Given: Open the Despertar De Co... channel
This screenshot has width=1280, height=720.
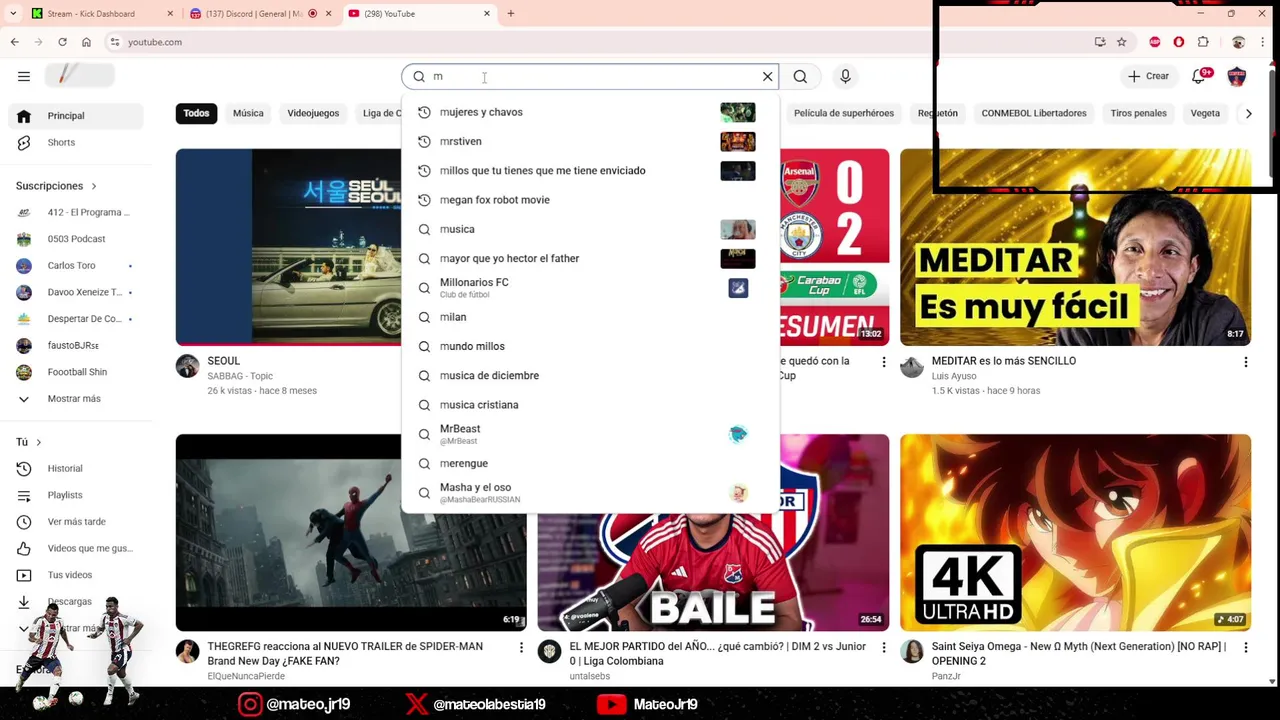Looking at the screenshot, I should coord(76,319).
